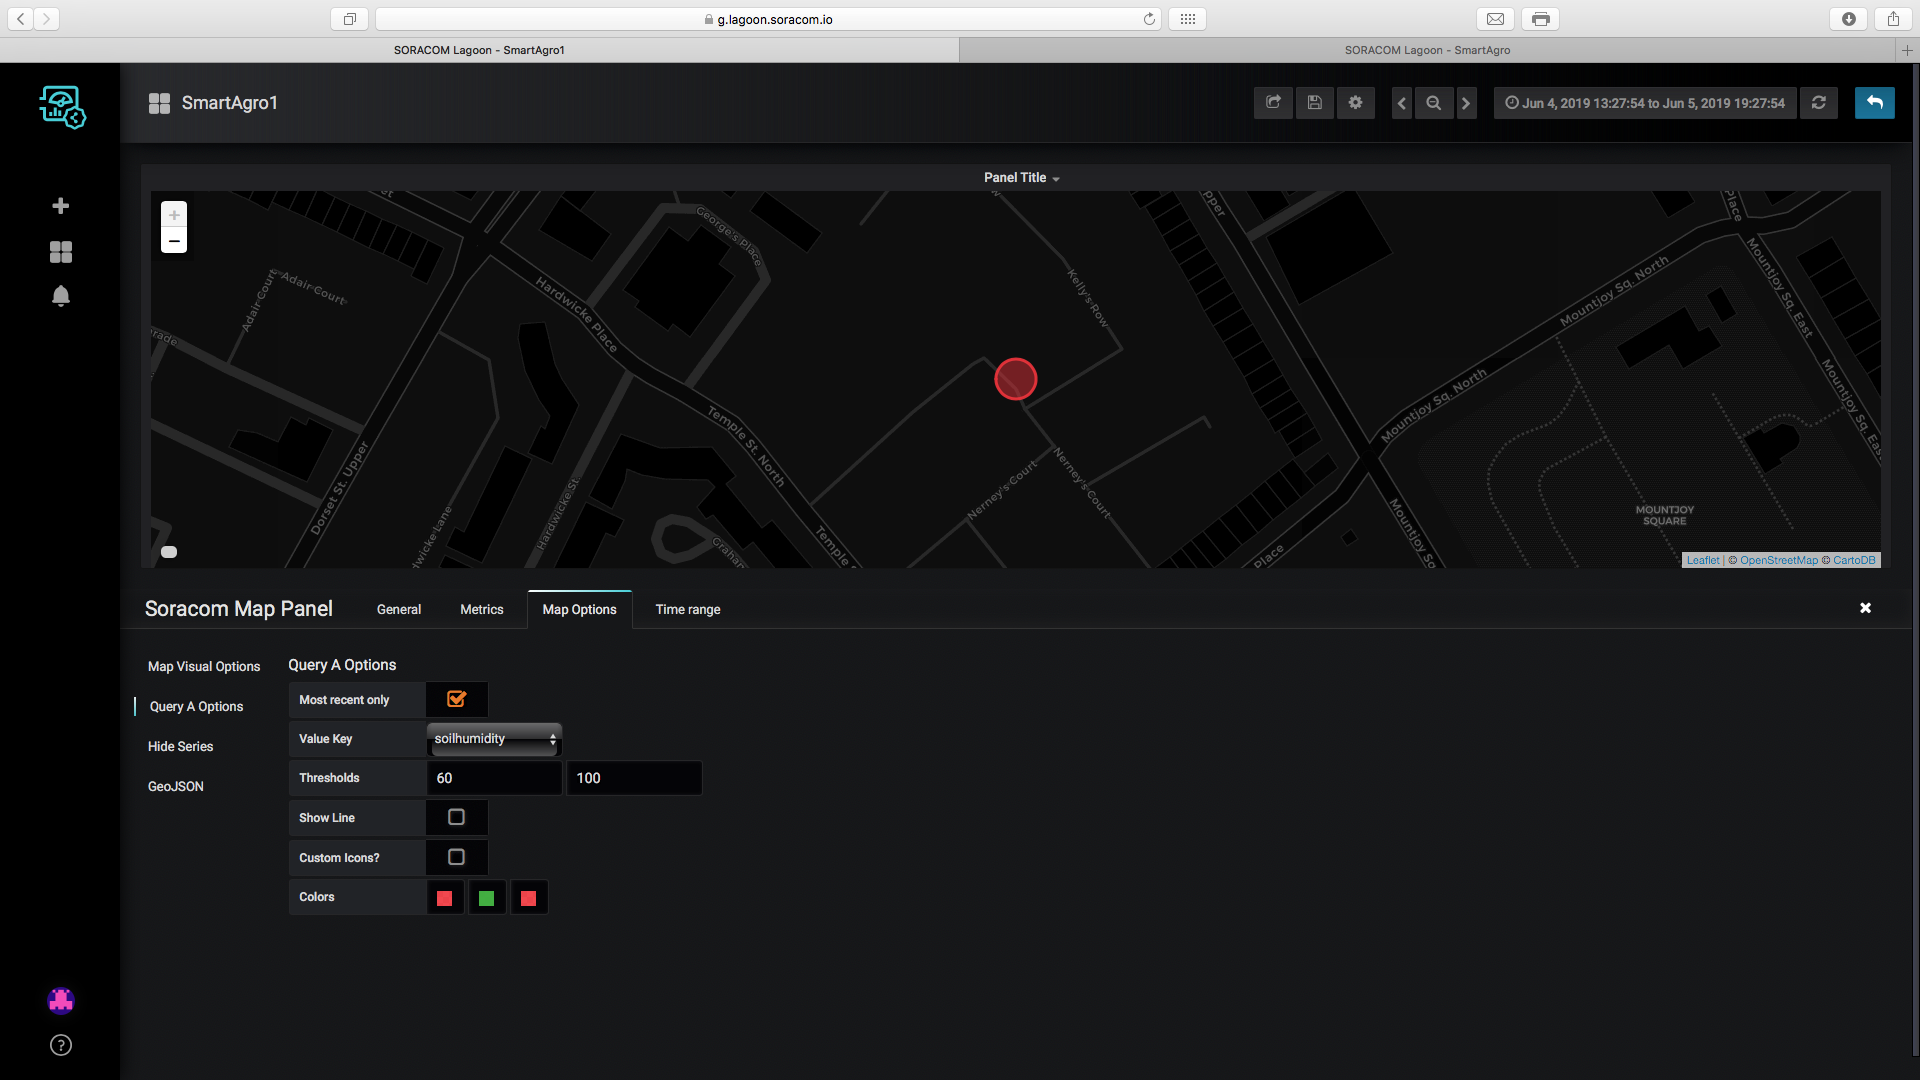This screenshot has width=1920, height=1080.
Task: Click the share dashboard icon
Action: tap(1273, 103)
